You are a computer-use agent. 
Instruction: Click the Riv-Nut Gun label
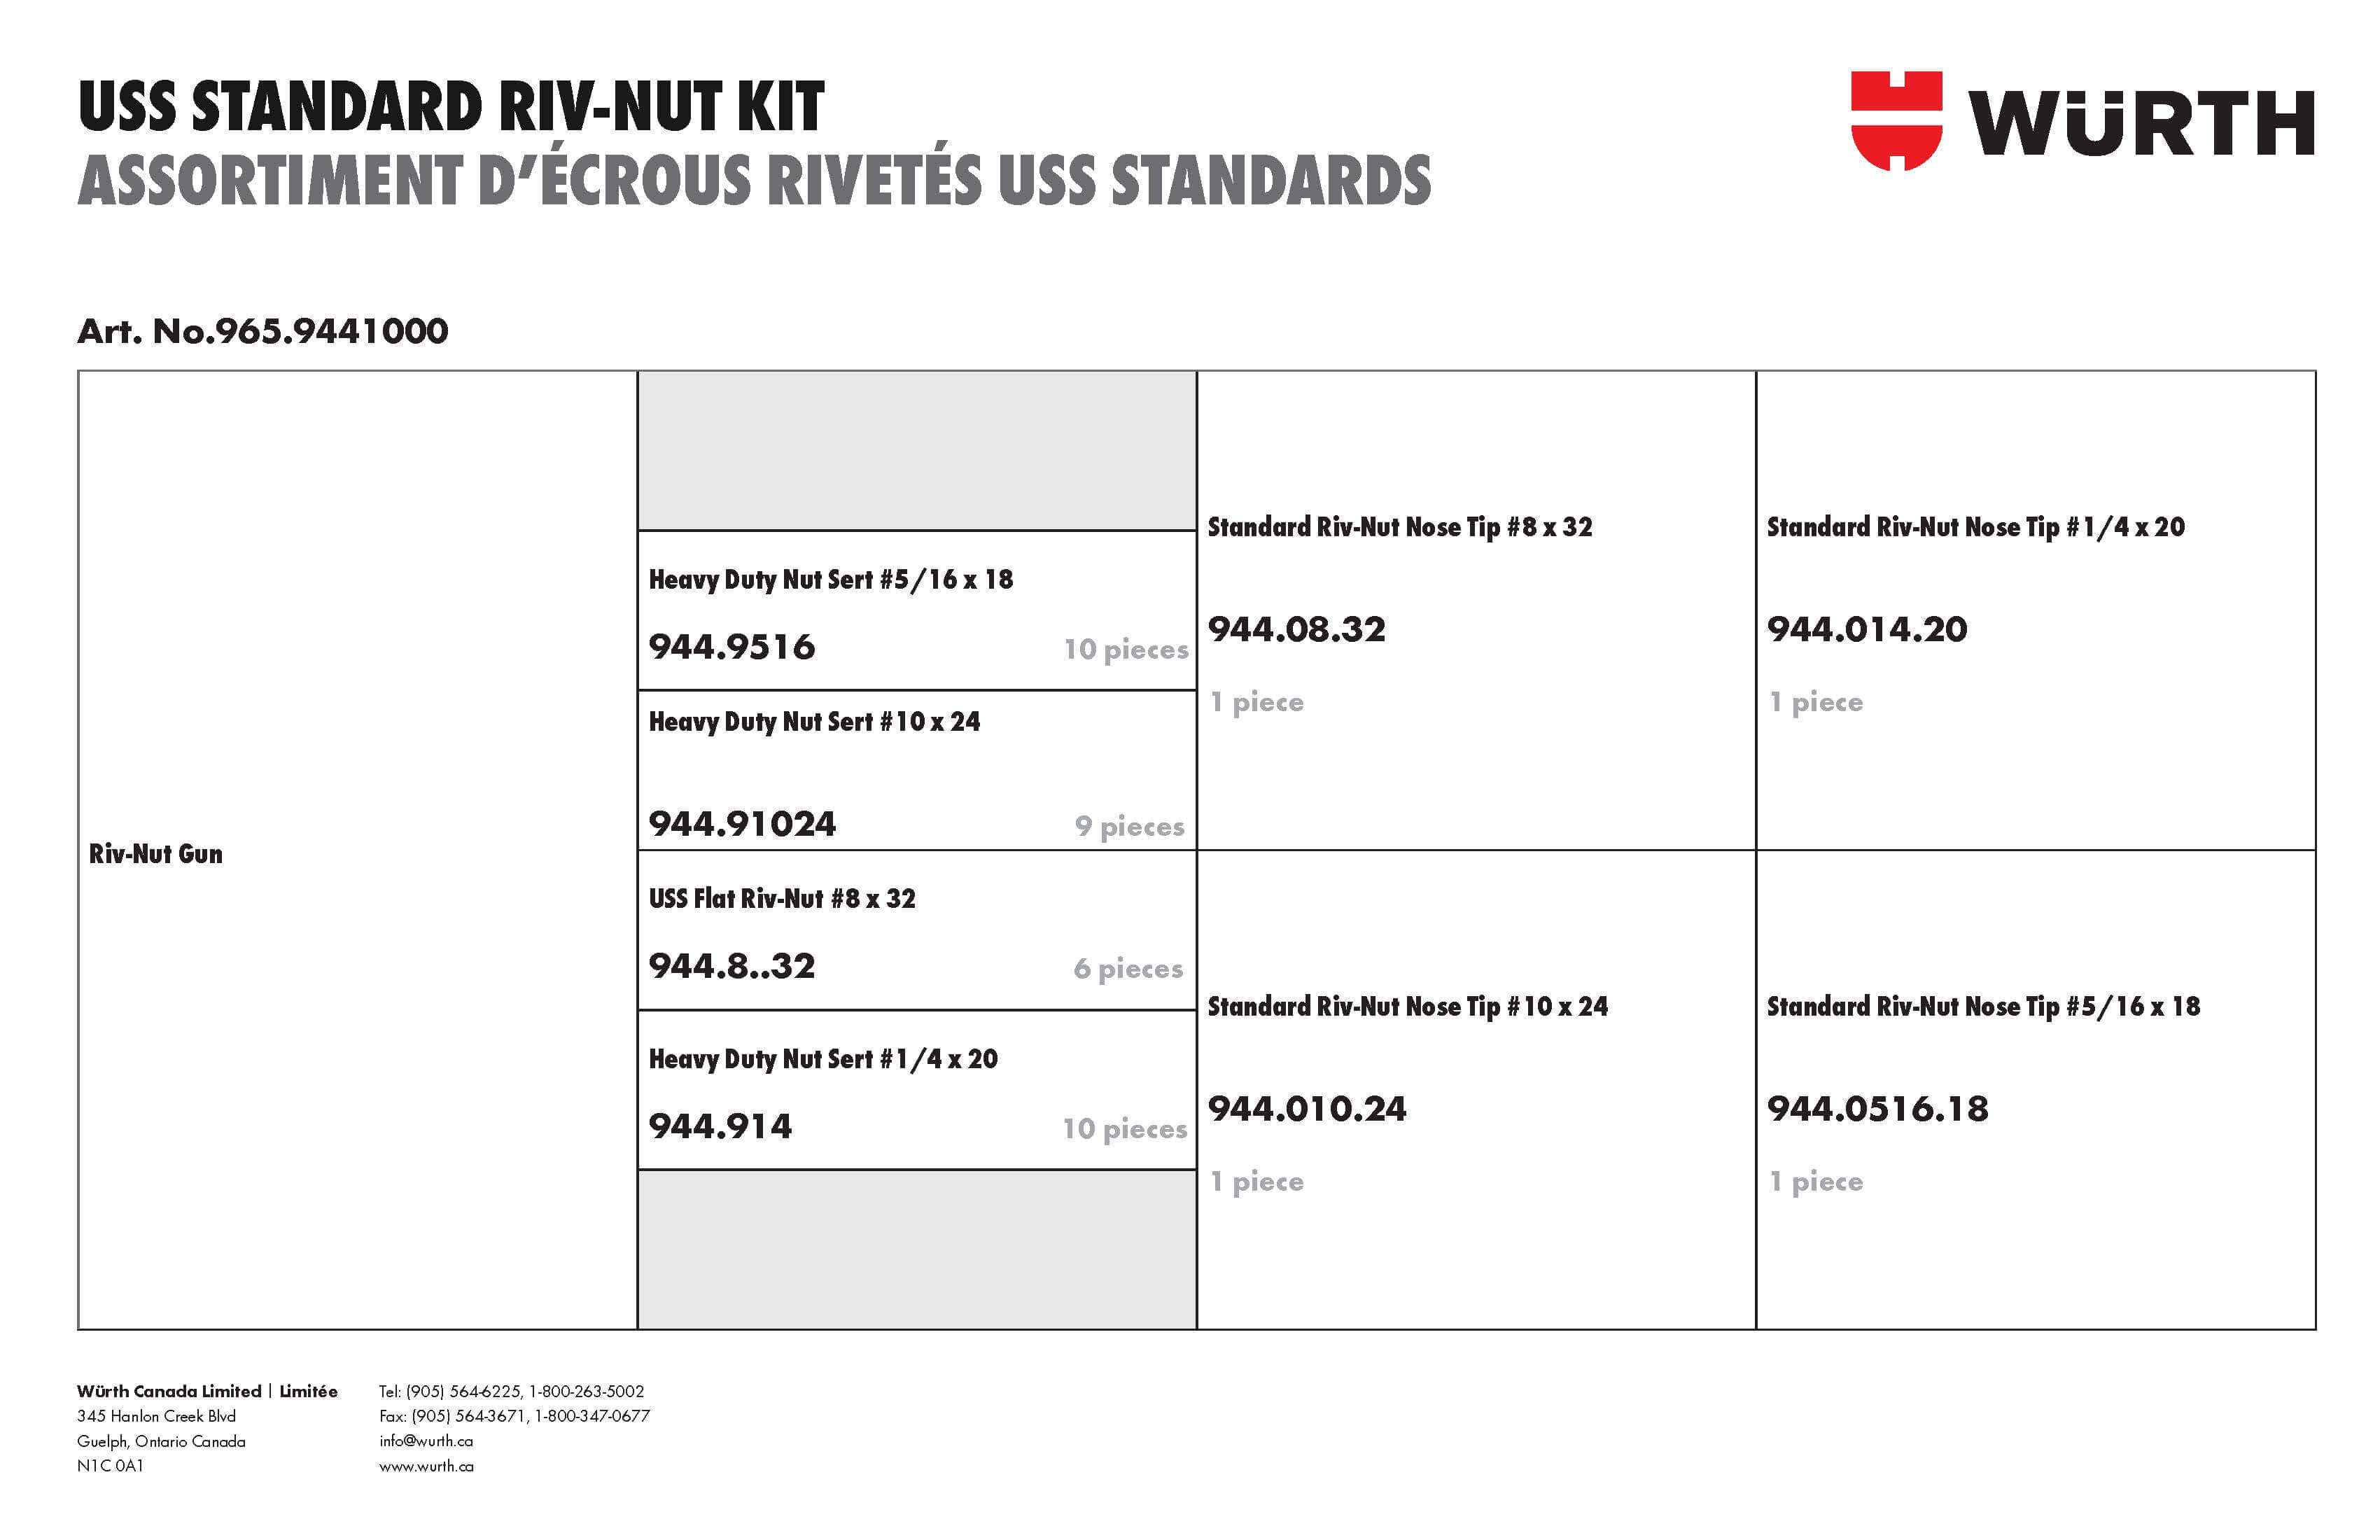point(156,854)
